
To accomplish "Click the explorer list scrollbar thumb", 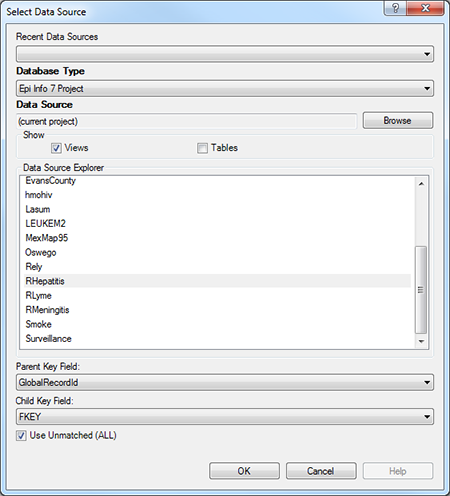I will (x=421, y=290).
